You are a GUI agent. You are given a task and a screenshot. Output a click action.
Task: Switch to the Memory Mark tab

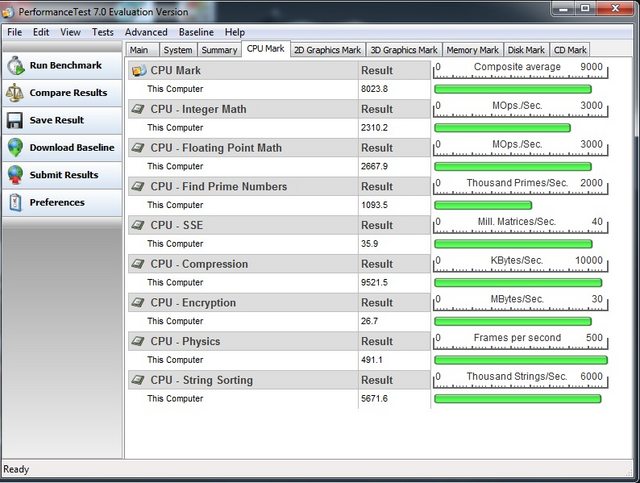[472, 50]
